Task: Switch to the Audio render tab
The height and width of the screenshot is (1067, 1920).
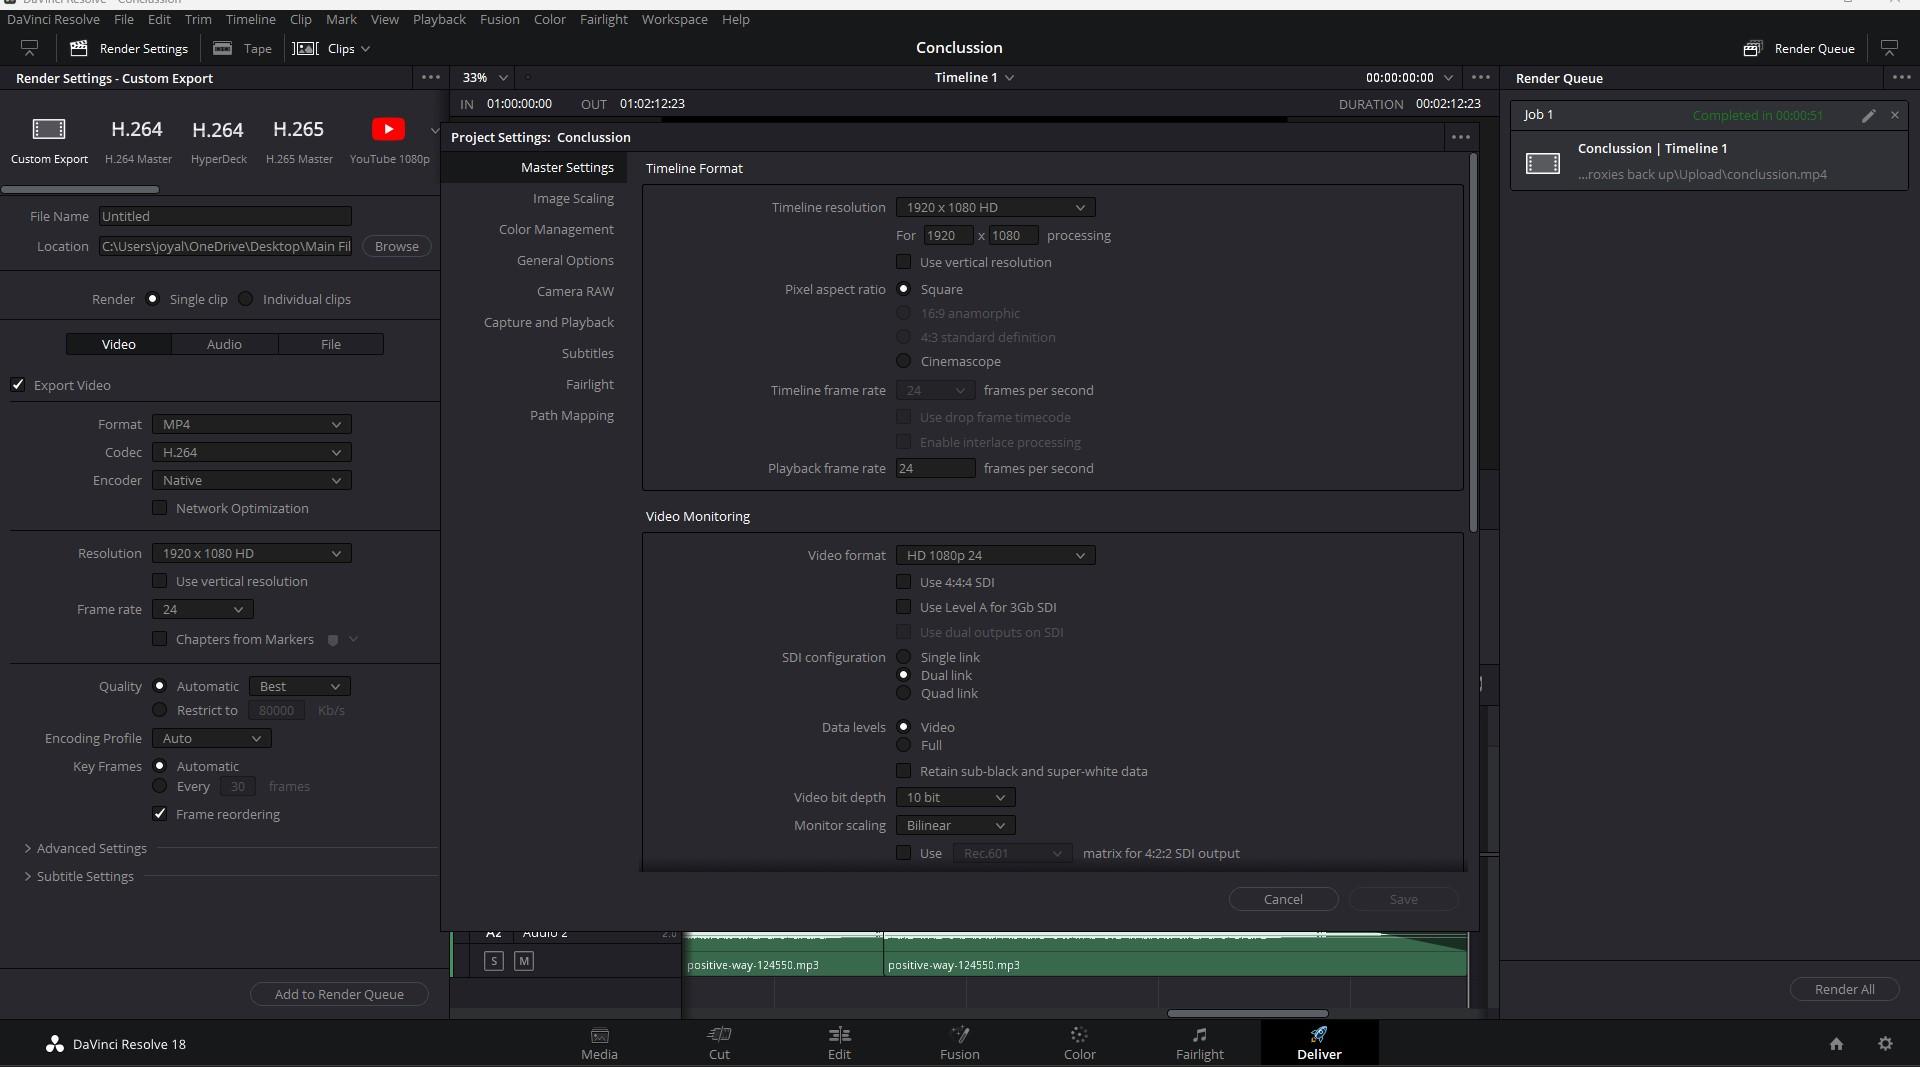Action: pyautogui.click(x=224, y=344)
